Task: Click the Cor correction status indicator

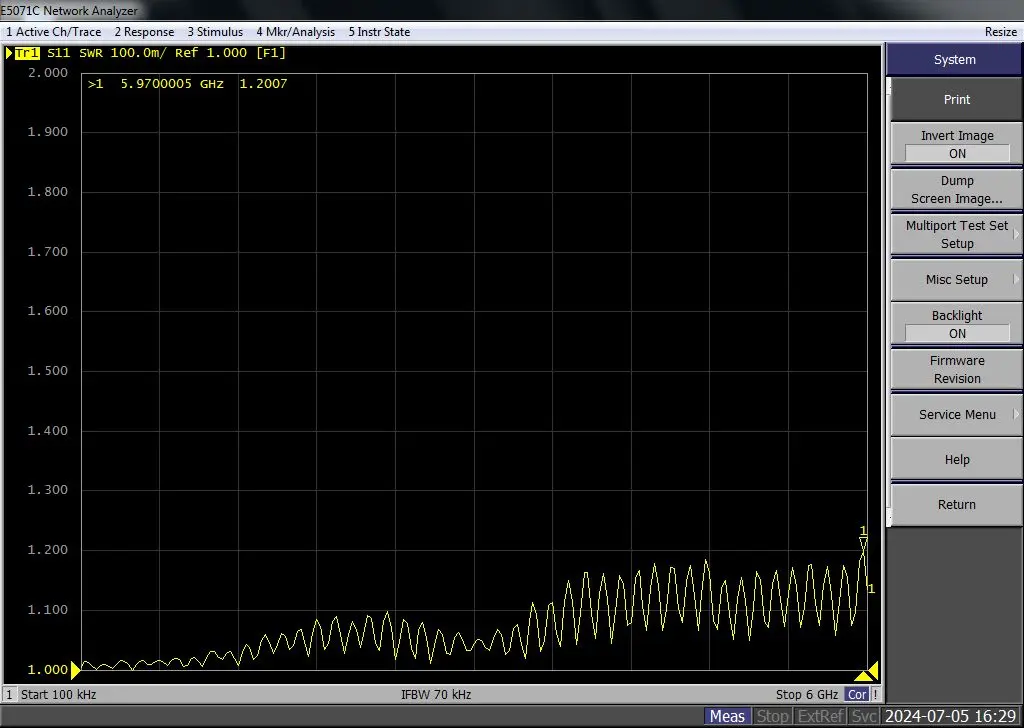Action: [x=857, y=694]
